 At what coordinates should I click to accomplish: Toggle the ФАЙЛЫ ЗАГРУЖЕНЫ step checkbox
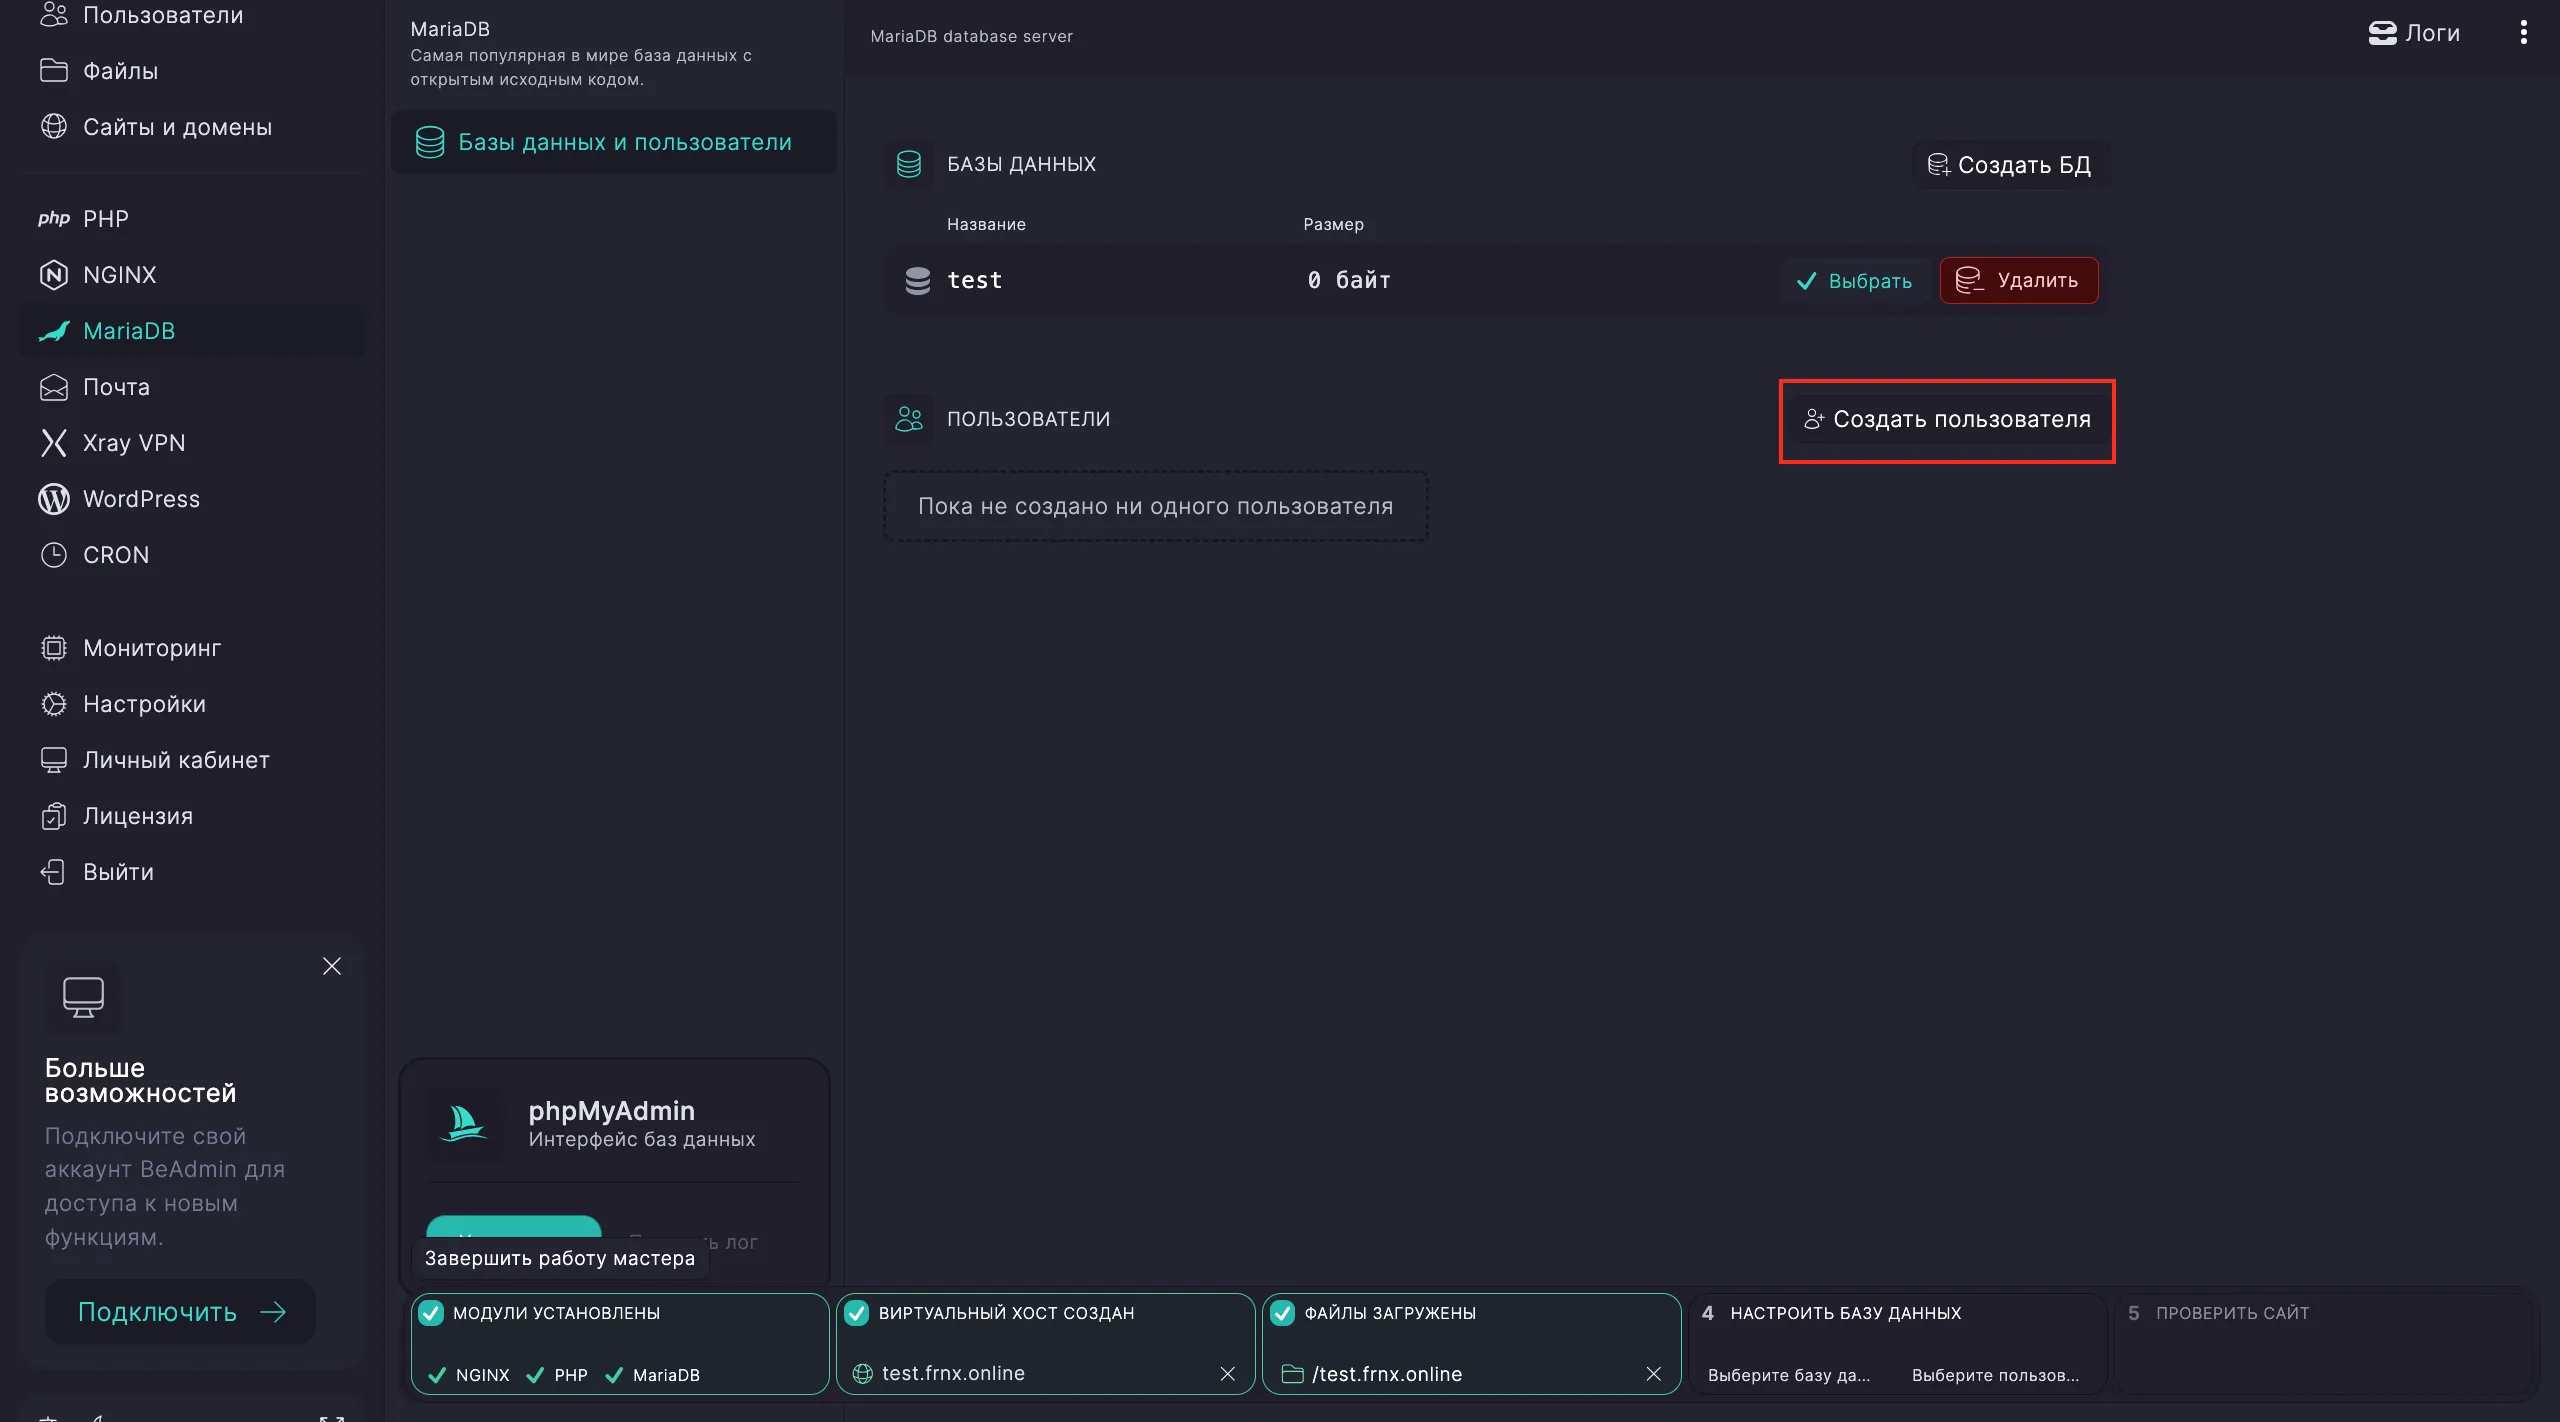click(1284, 1313)
